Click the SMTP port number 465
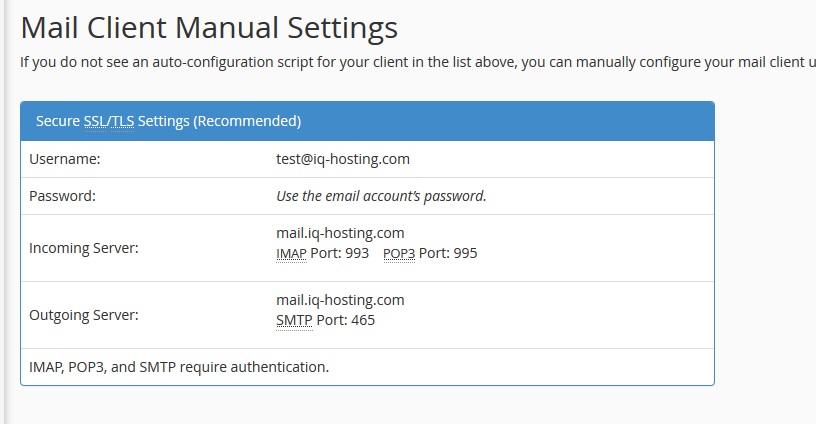Screen dimensions: 816x424 [x=363, y=320]
